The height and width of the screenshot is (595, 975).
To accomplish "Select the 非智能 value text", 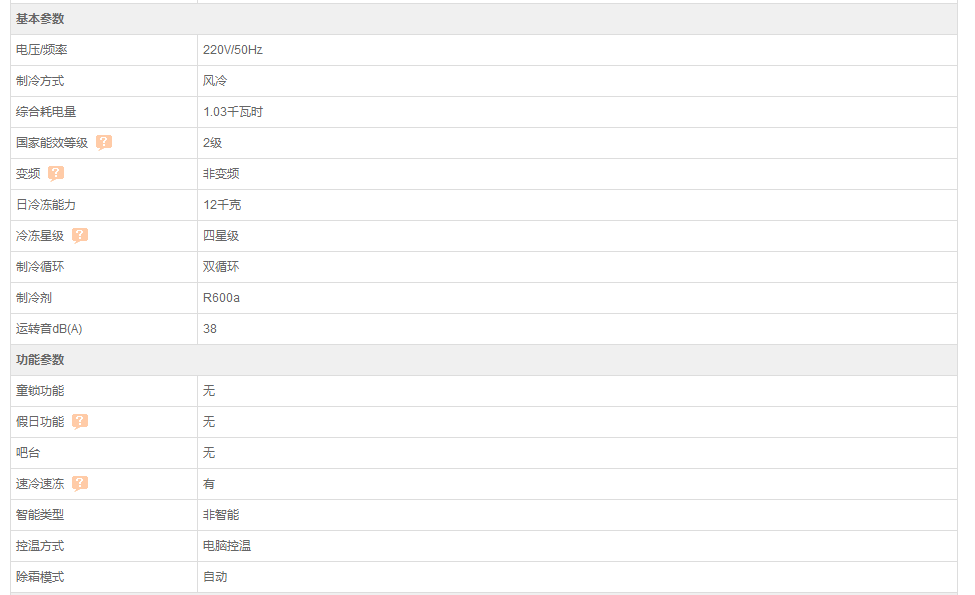I will point(221,515).
